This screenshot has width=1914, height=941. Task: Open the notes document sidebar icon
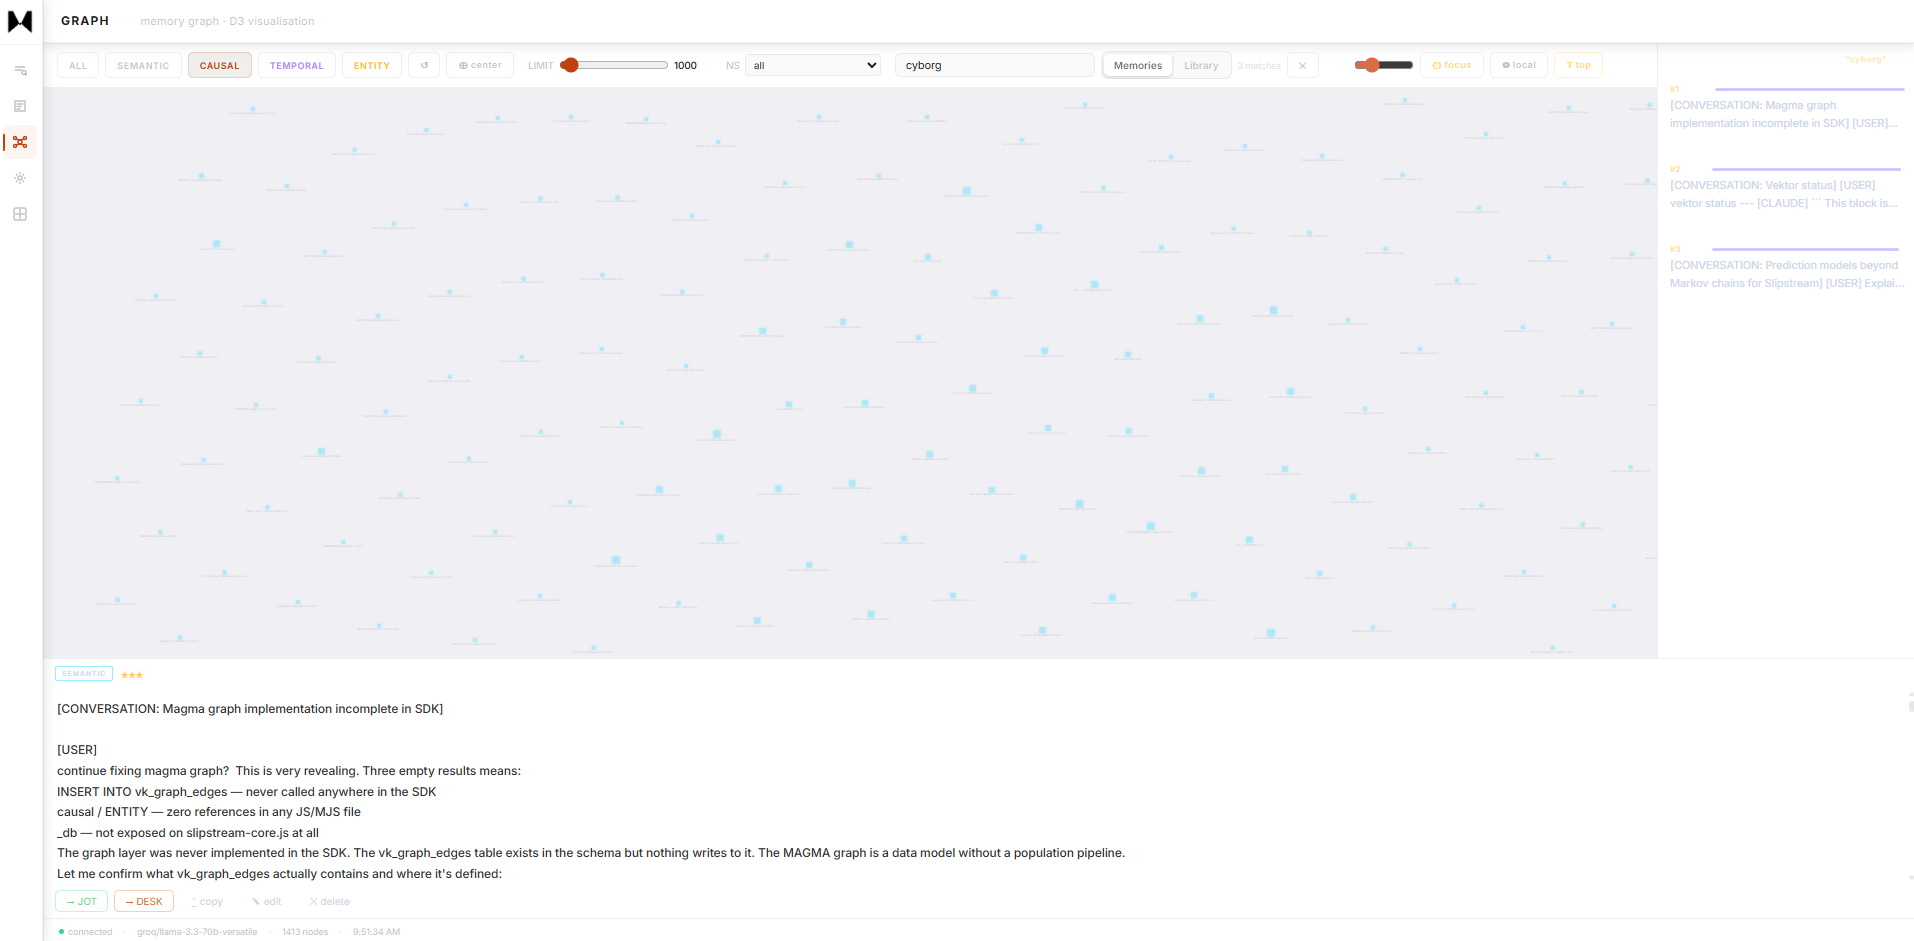point(20,106)
